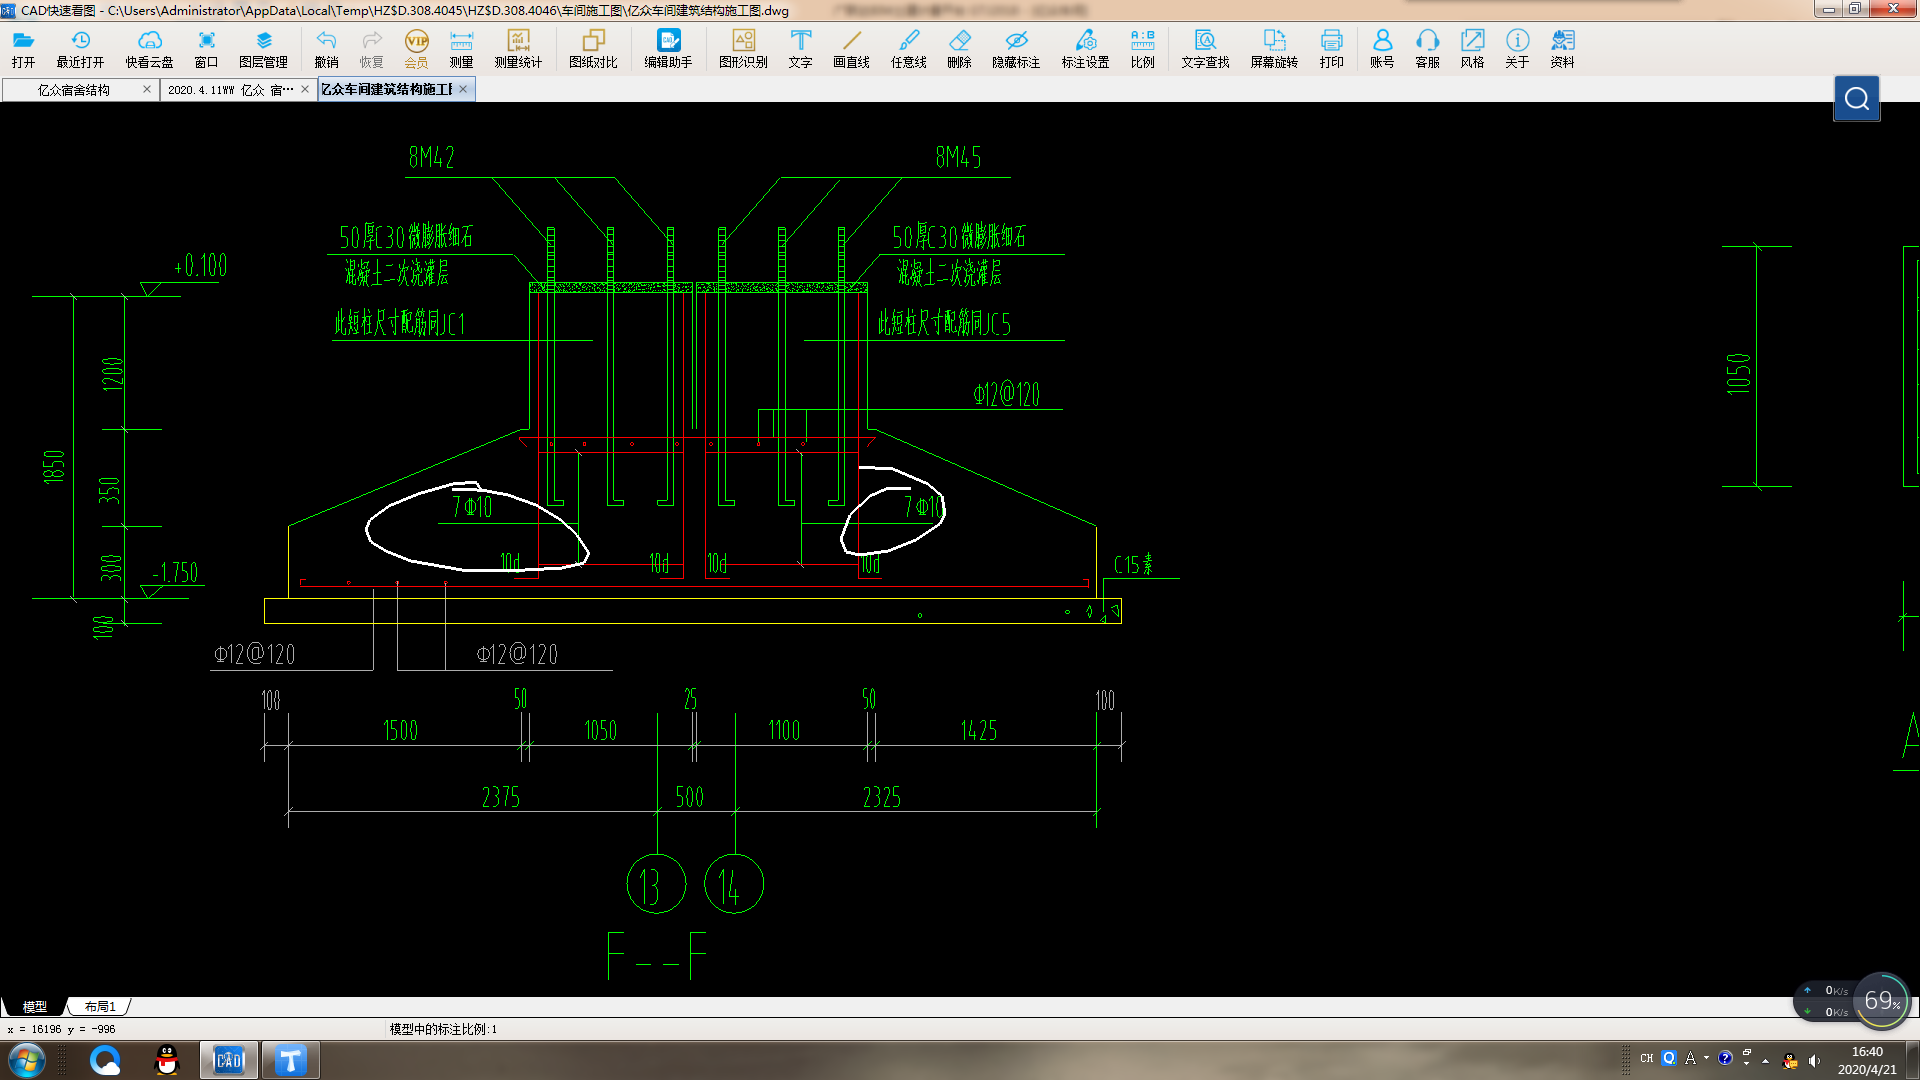Screen dimensions: 1920x1080
Task: Open the blue Q browser taskbar icon
Action: tap(105, 1060)
